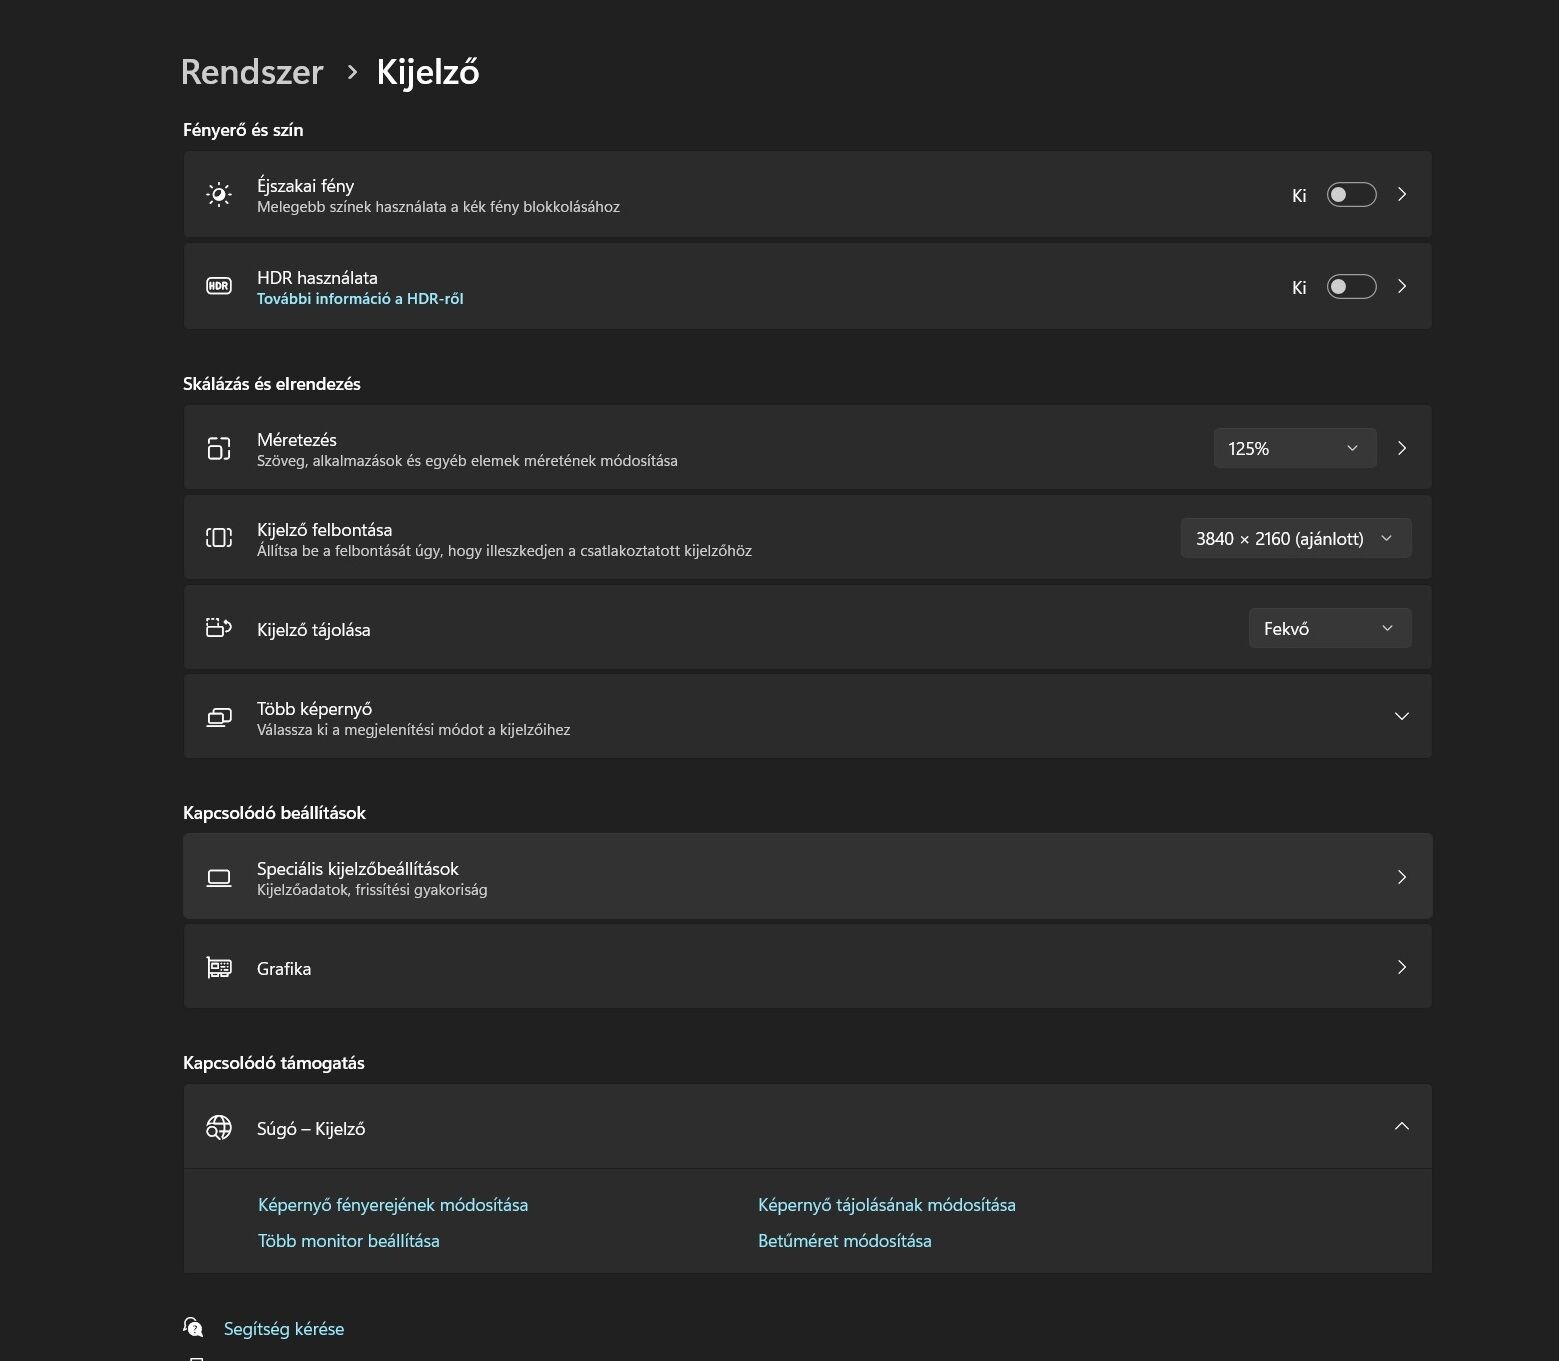Image resolution: width=1559 pixels, height=1361 pixels.
Task: Click the Súgó – Kijelző globe icon
Action: 218,1128
